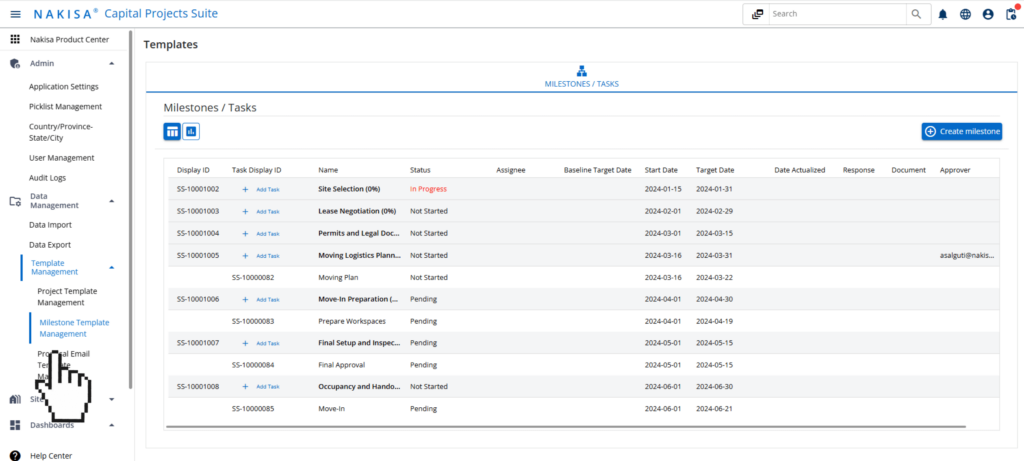This screenshot has height=461, width=1024.
Task: Collapse the Template Management submenu
Action: tap(111, 268)
